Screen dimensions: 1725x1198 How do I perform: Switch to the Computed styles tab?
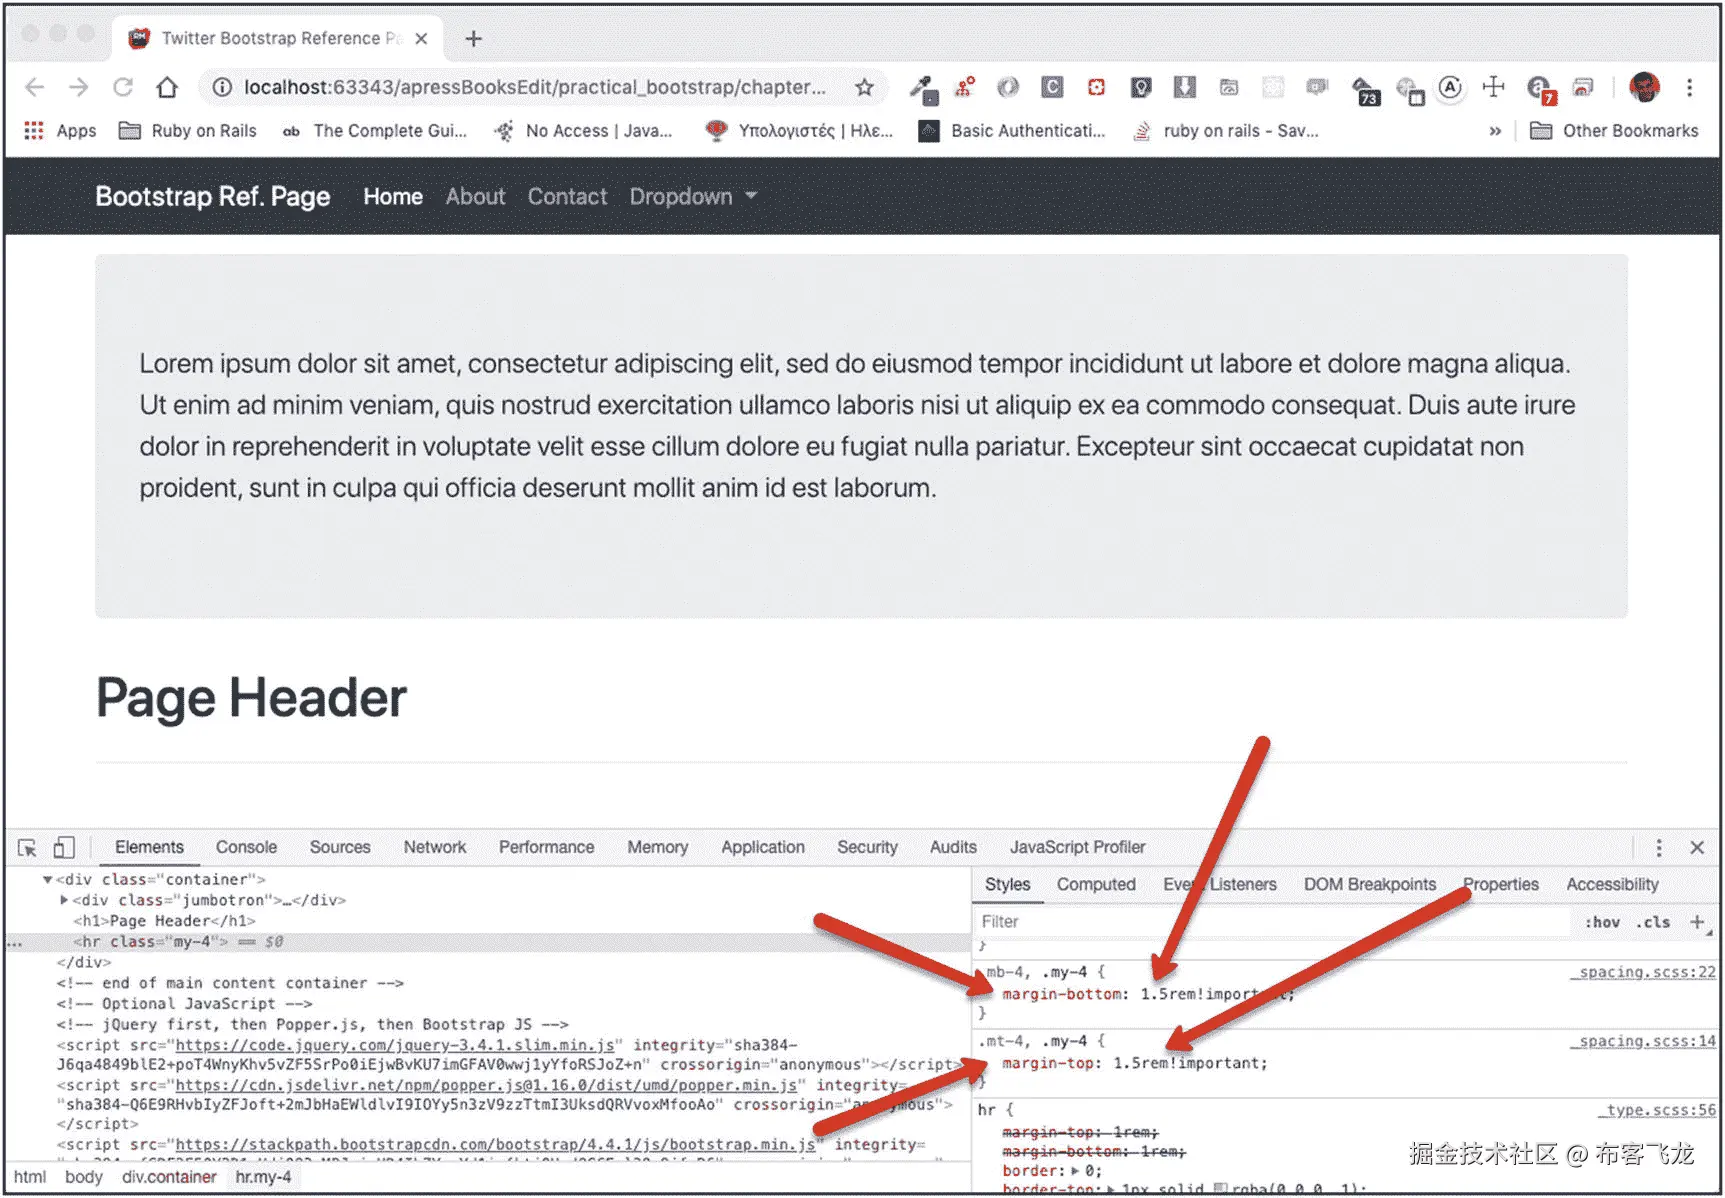(x=1096, y=885)
